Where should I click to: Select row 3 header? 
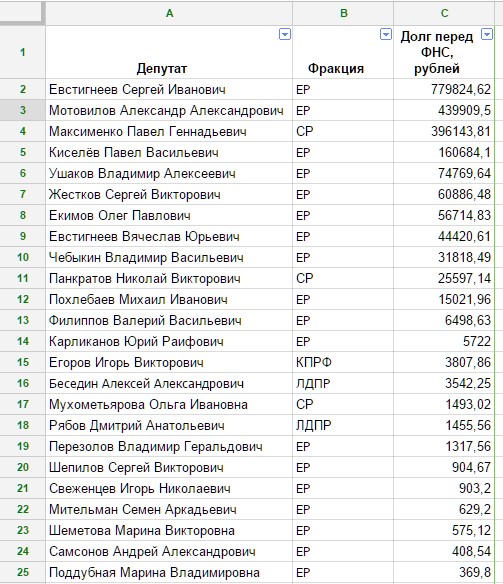(23, 110)
